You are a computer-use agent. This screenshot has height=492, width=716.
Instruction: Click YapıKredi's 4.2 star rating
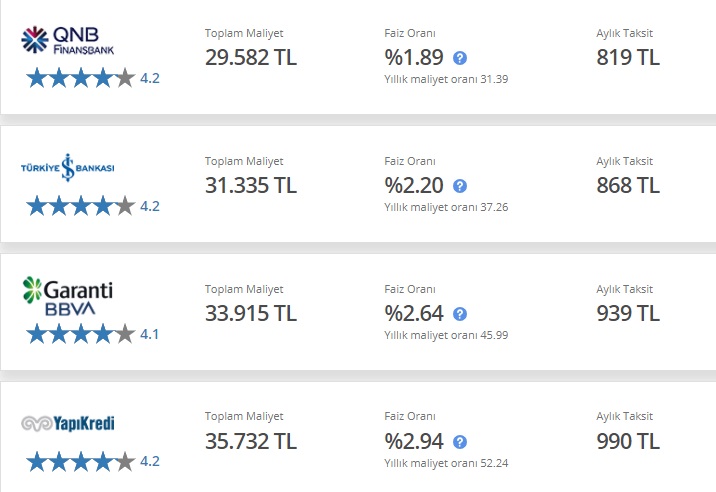(93, 461)
